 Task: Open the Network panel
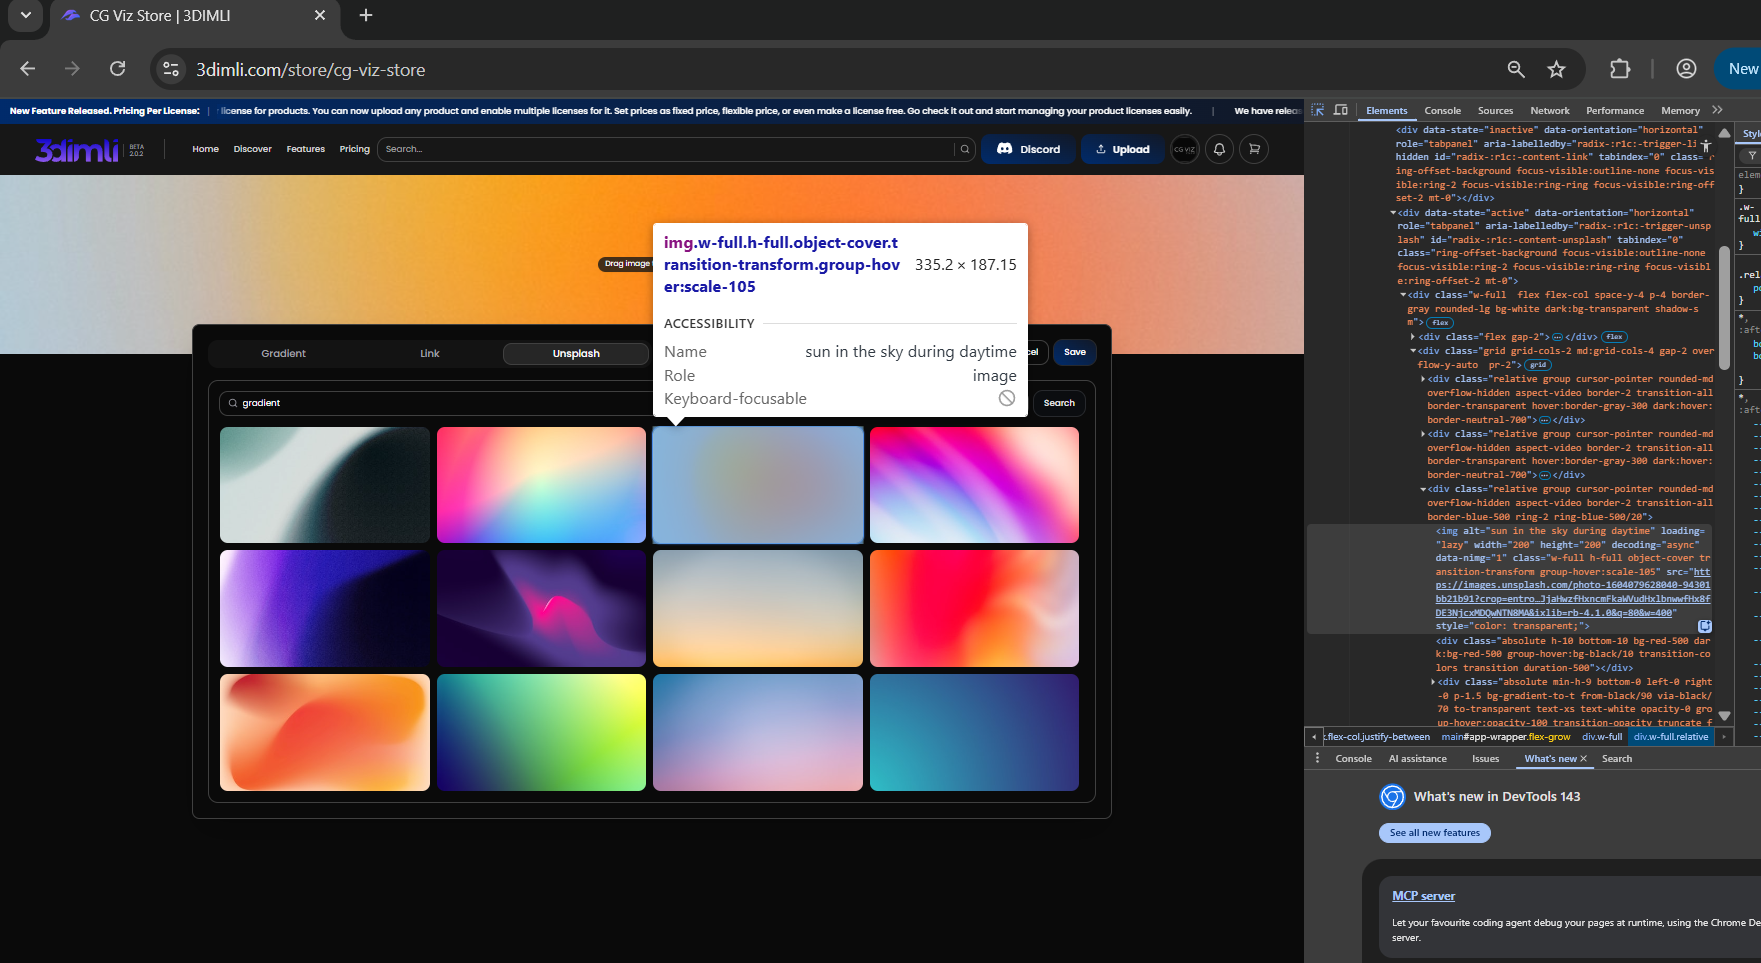1549,111
